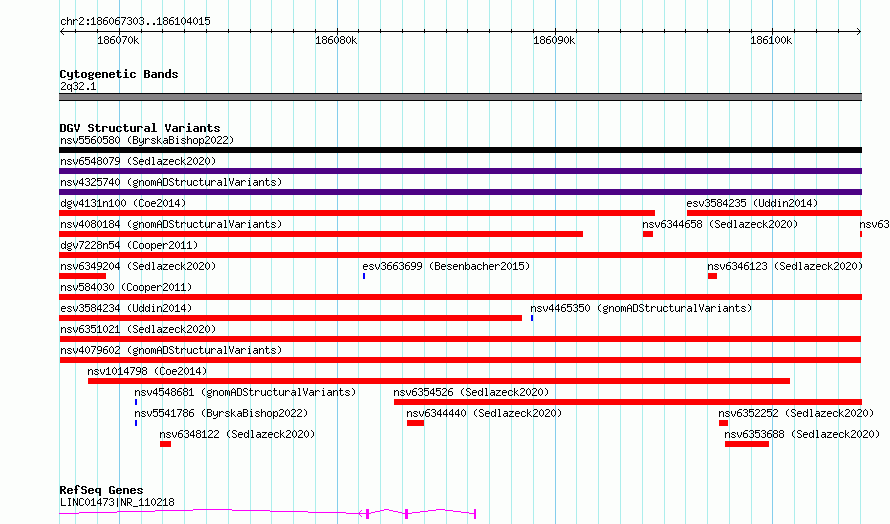Open nsv6354526 (Sedlazeck2020) red bar
The height and width of the screenshot is (524, 890).
coord(628,402)
